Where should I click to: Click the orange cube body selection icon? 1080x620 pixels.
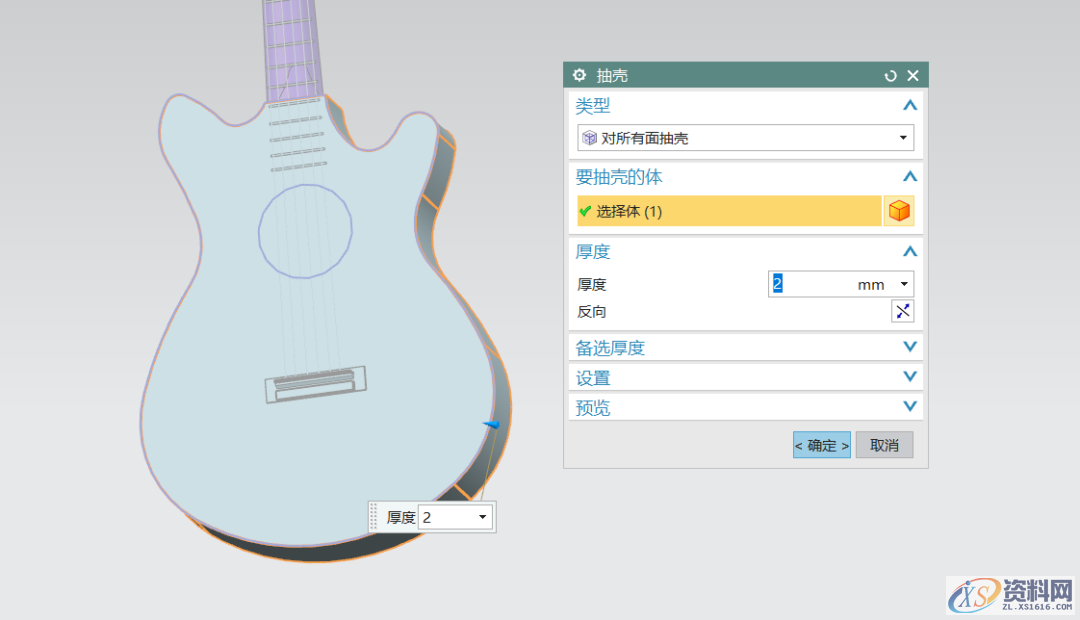(x=899, y=211)
